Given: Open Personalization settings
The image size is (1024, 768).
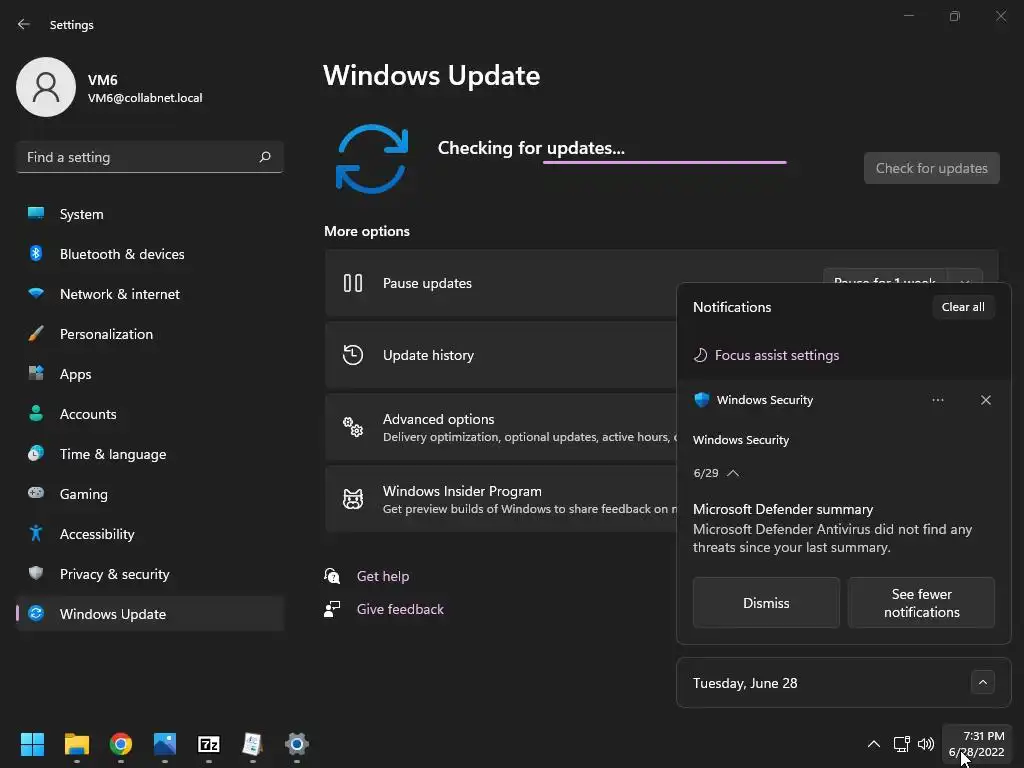Looking at the screenshot, I should coord(150,334).
